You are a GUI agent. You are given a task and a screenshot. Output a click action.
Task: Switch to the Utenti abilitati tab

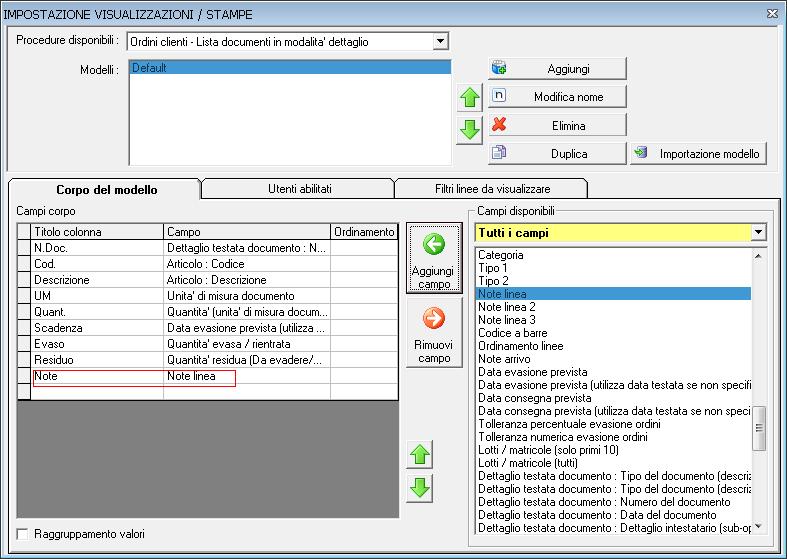299,188
